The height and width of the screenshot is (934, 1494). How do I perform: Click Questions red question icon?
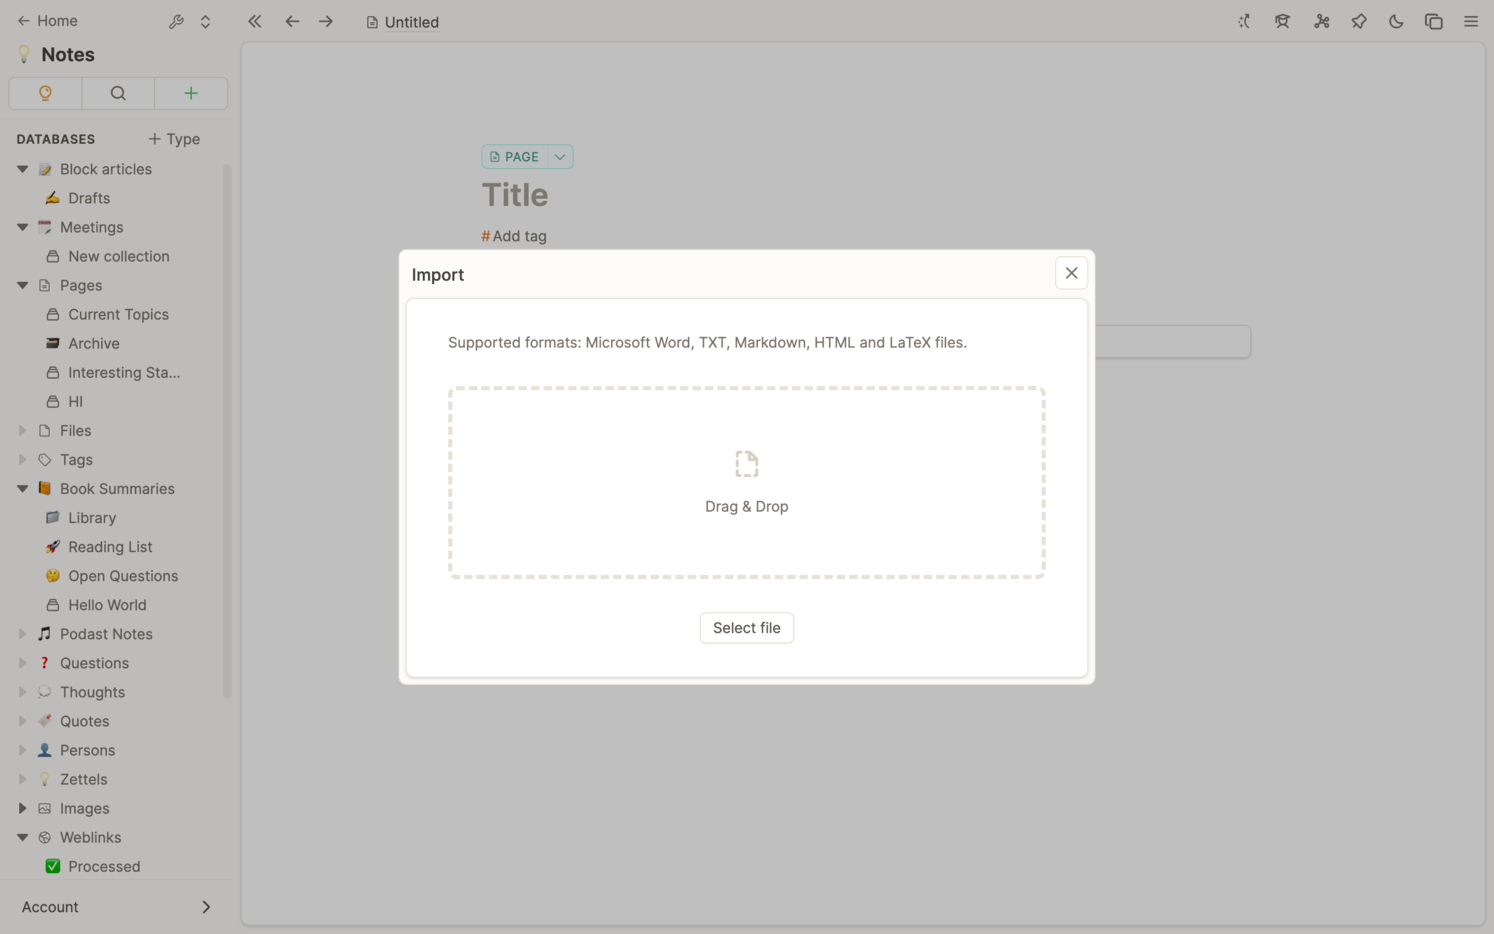click(44, 662)
